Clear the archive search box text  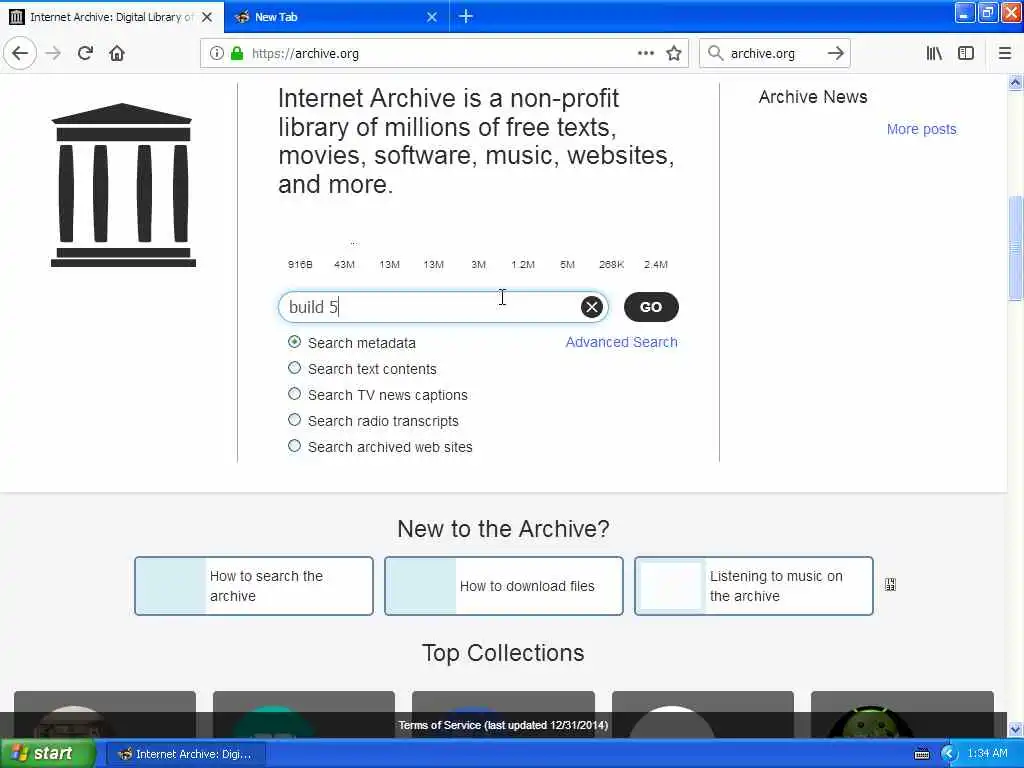(x=592, y=307)
